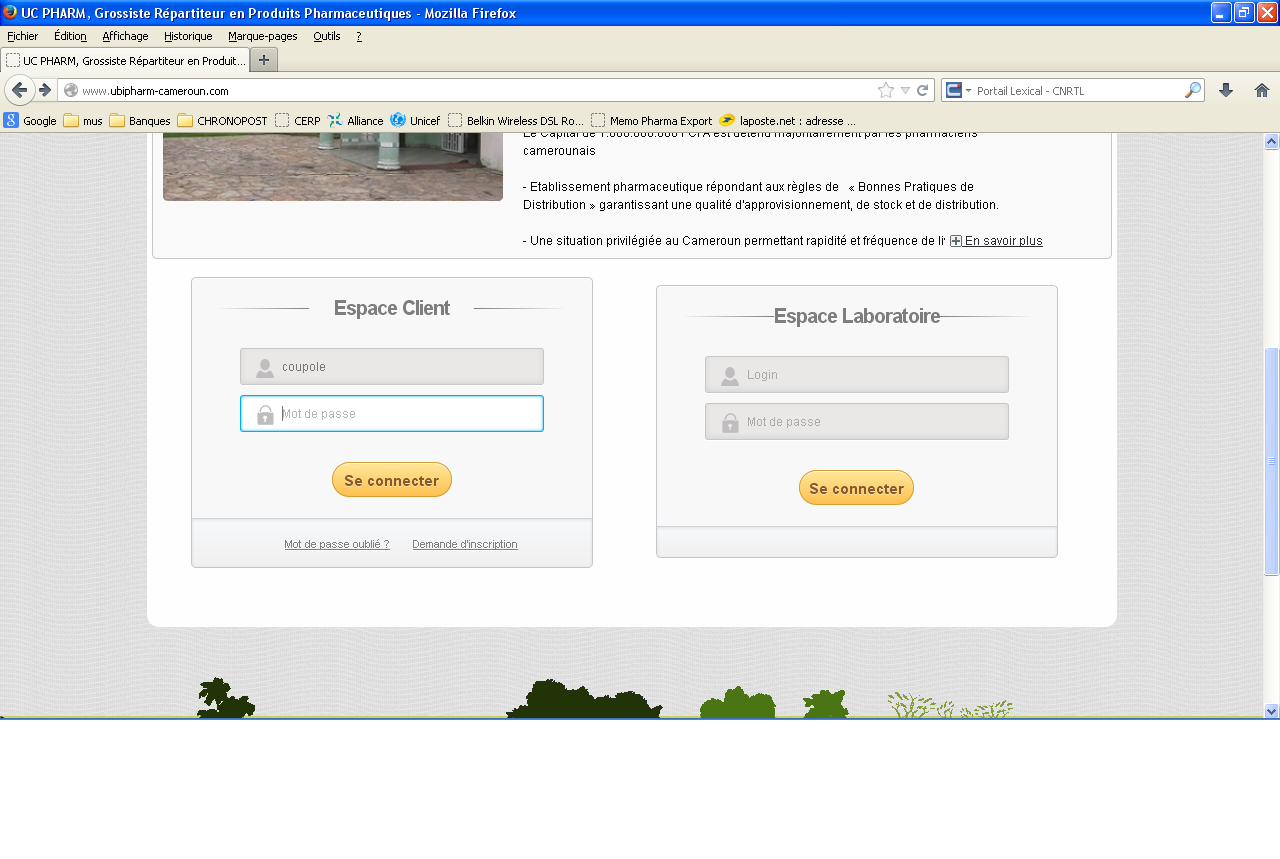Screen dimensions: 1280x859
Task: Click the building photo thumbnail
Action: click(x=333, y=166)
